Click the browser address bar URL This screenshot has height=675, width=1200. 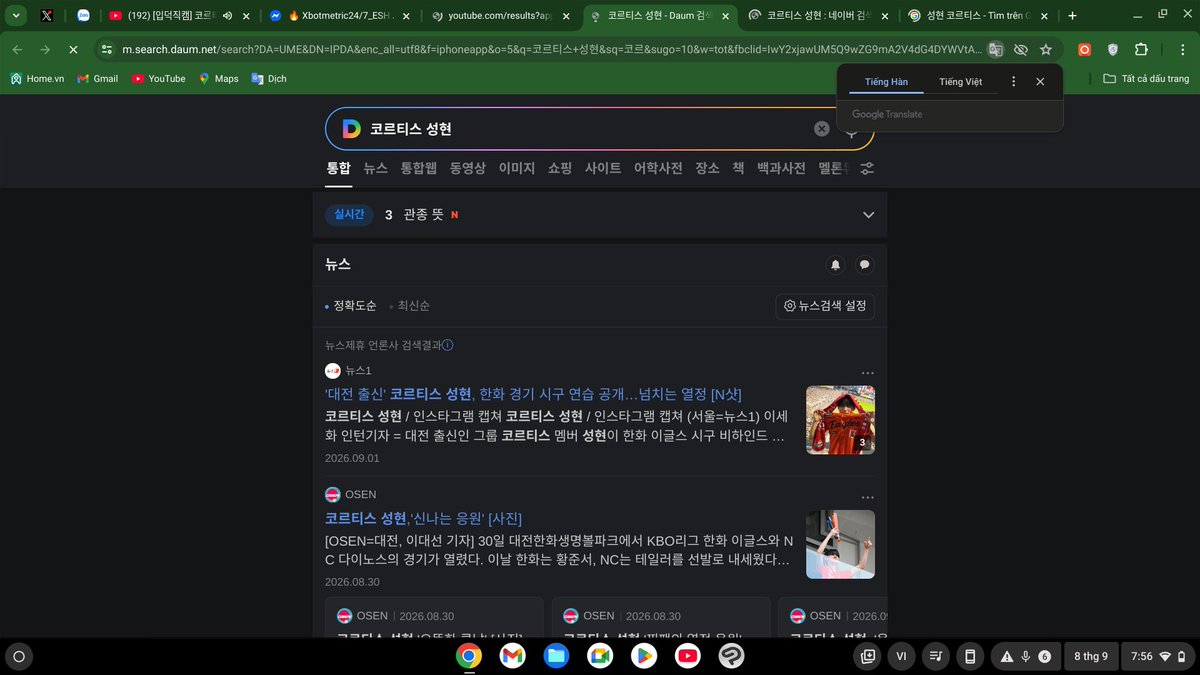coord(550,49)
